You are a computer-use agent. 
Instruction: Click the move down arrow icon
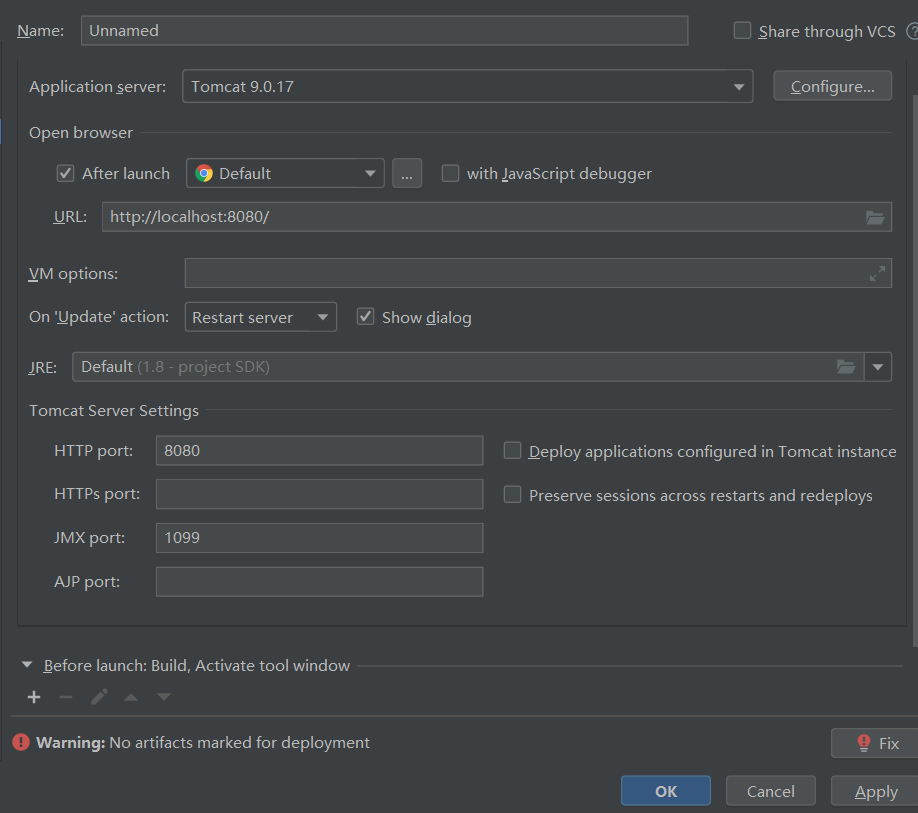click(x=164, y=697)
